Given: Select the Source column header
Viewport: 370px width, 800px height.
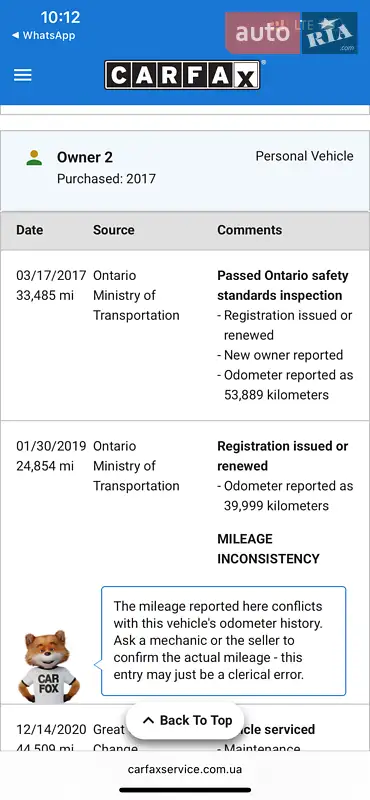Looking at the screenshot, I should (x=114, y=230).
